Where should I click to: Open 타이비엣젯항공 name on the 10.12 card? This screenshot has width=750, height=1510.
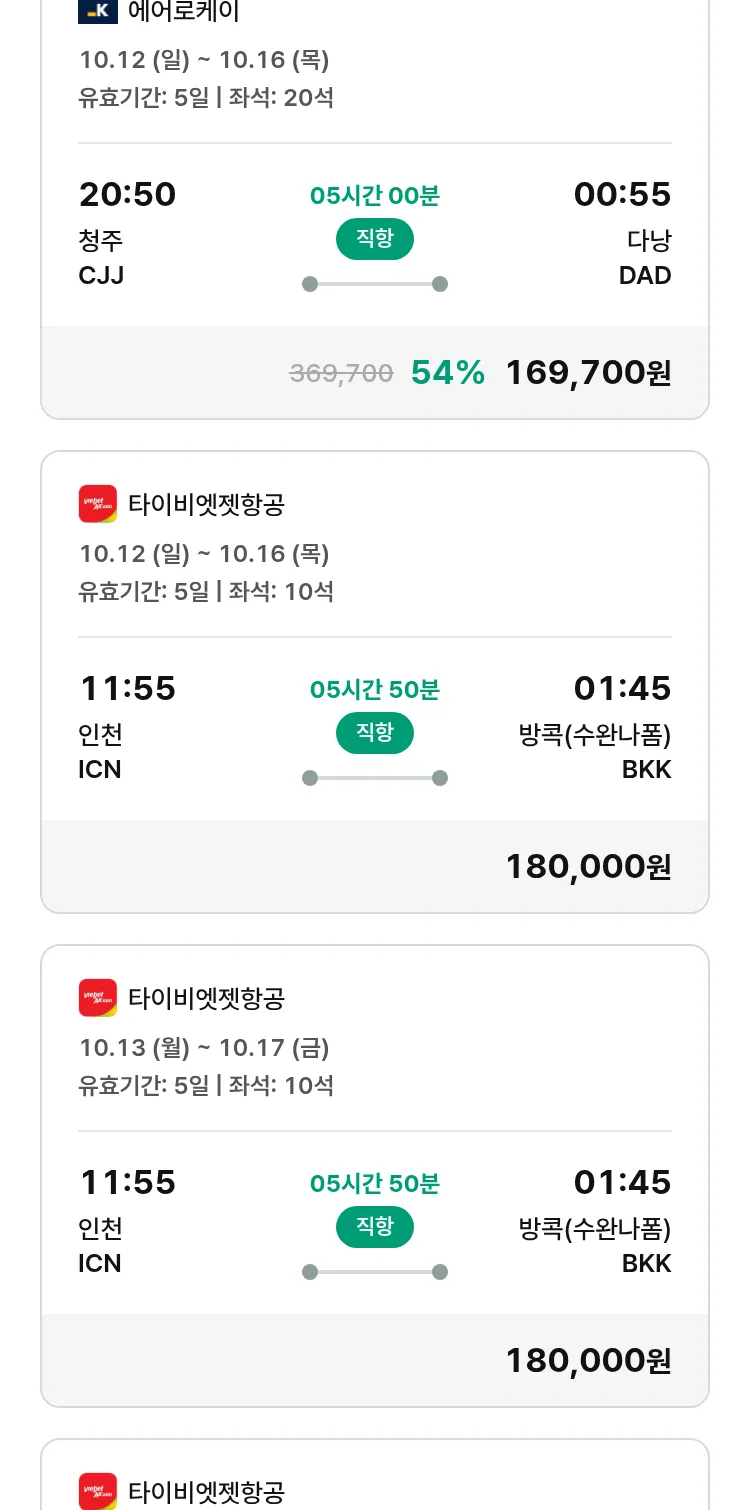[x=207, y=504]
